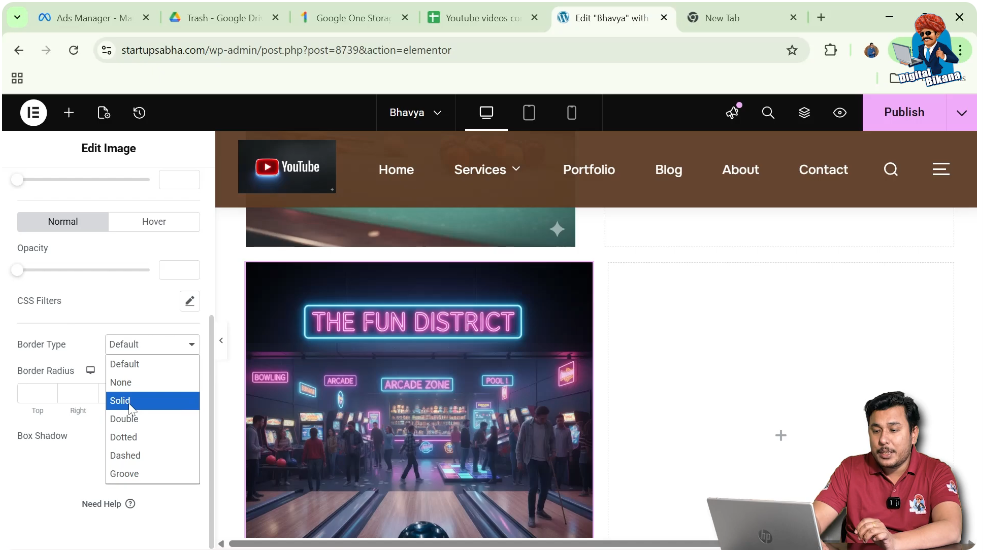
Task: Click the Need Help question icon
Action: (130, 504)
